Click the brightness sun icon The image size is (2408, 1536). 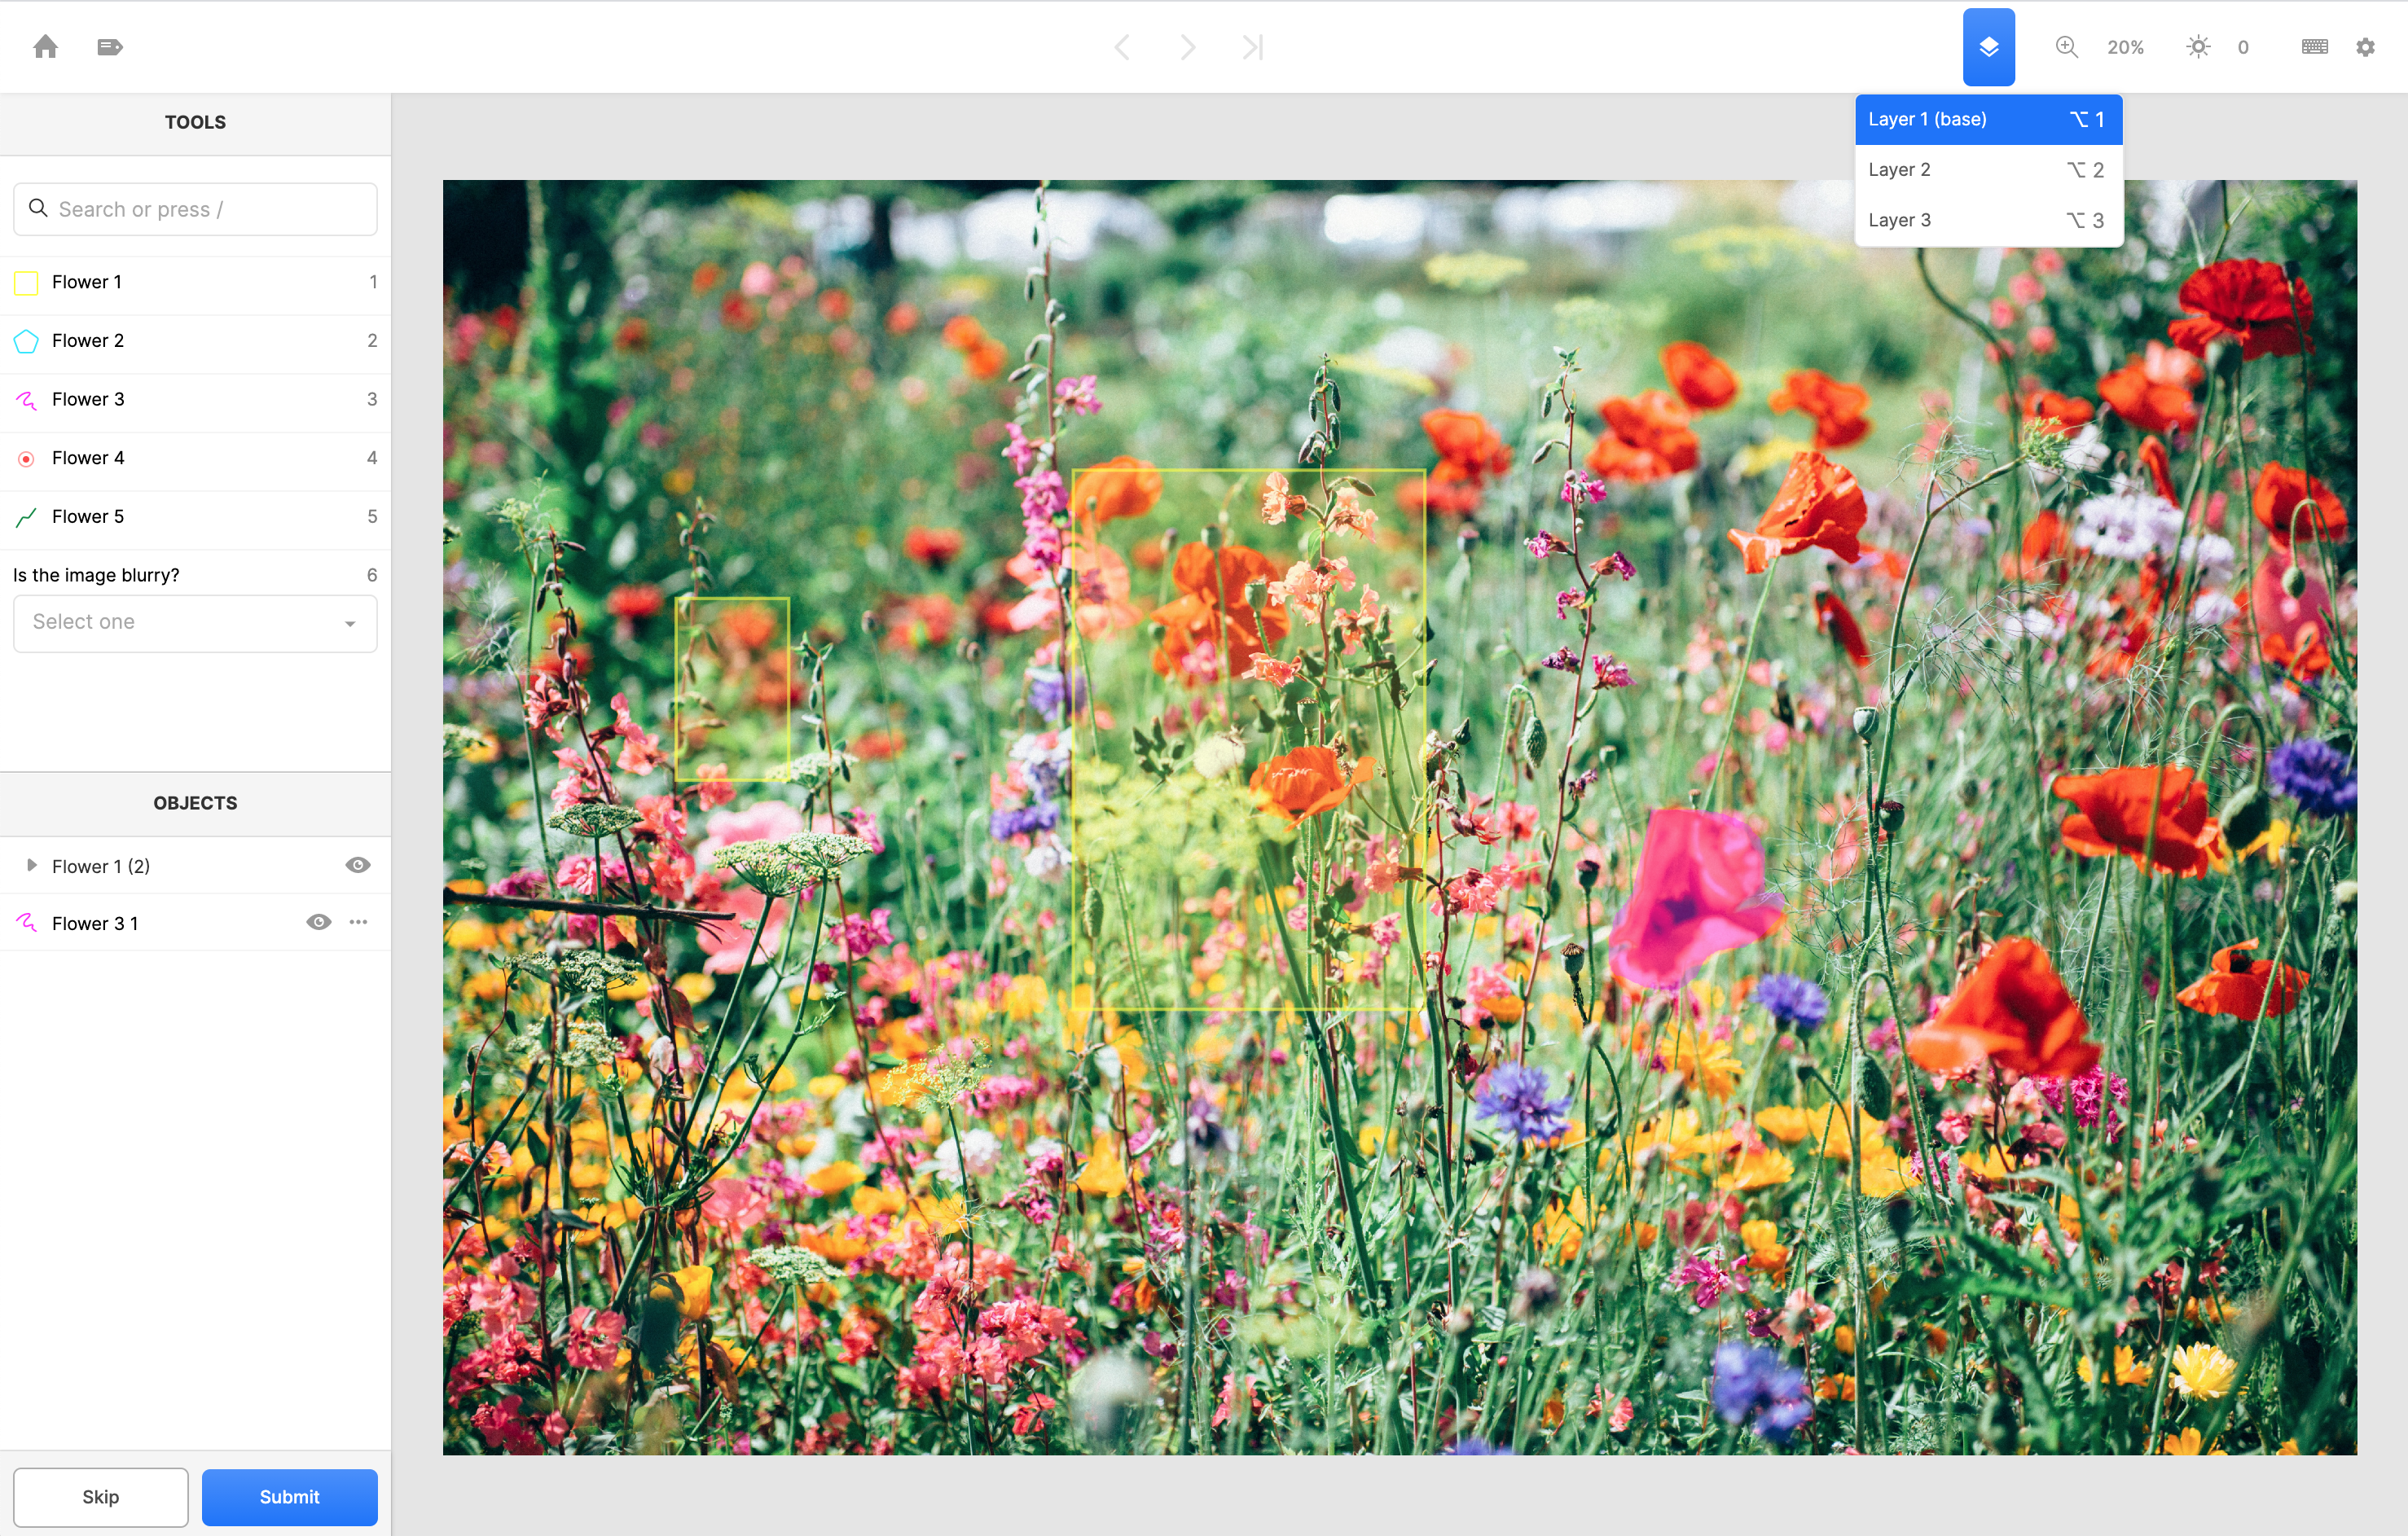pos(2197,47)
